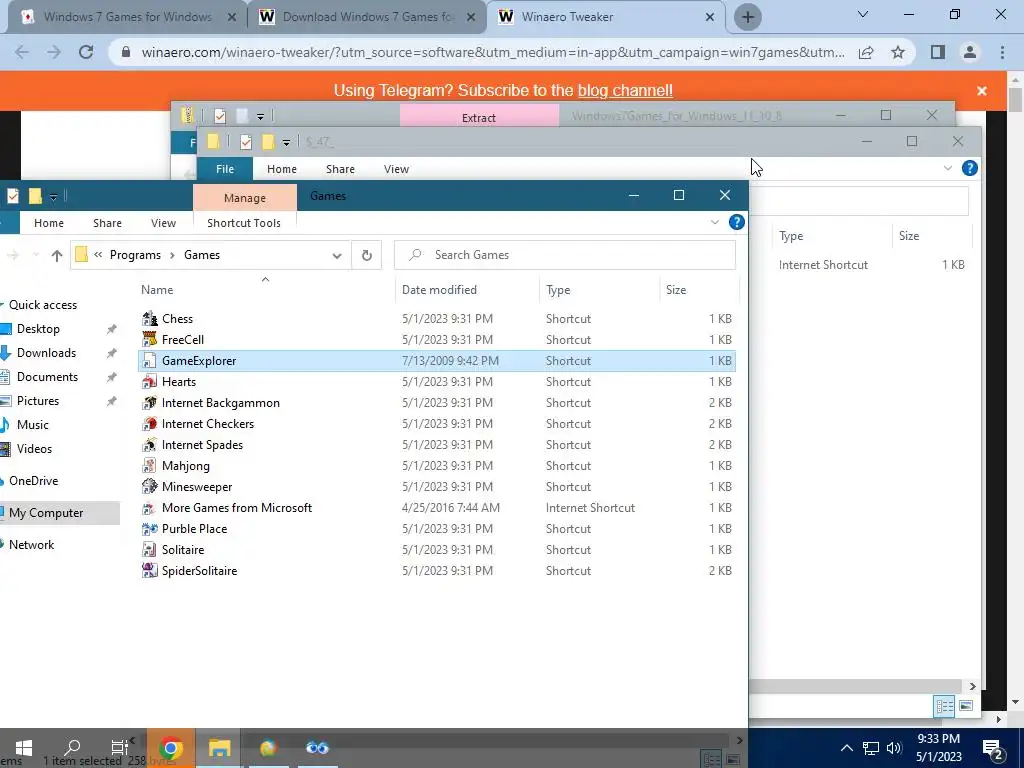
Task: Switch to Chrome from the taskbar
Action: [x=170, y=748]
